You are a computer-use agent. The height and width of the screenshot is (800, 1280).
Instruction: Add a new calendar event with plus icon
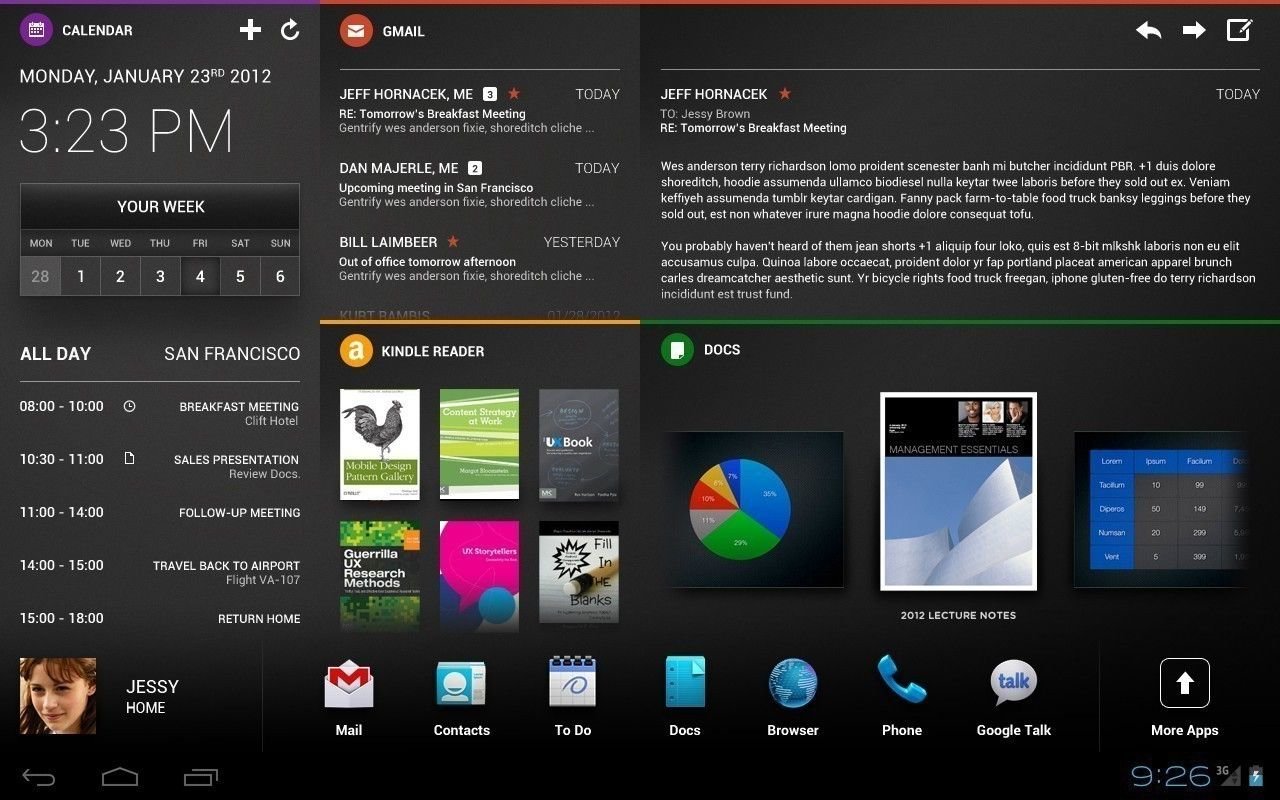click(x=250, y=30)
